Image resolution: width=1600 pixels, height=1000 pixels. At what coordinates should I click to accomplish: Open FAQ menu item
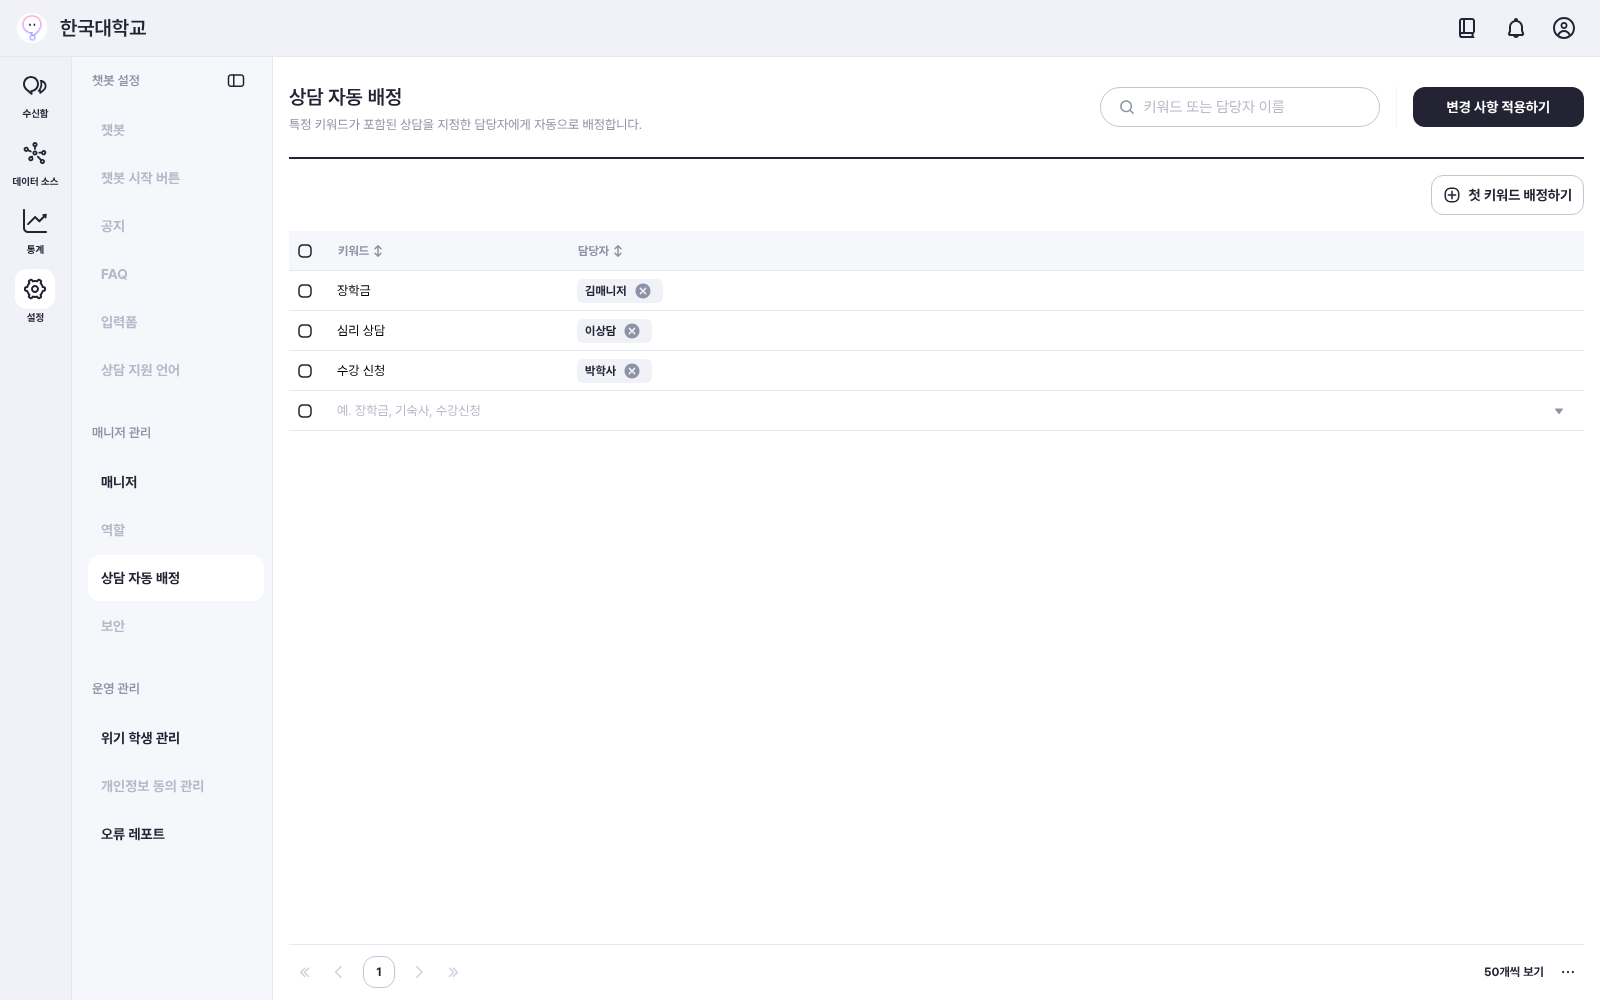tap(176, 274)
